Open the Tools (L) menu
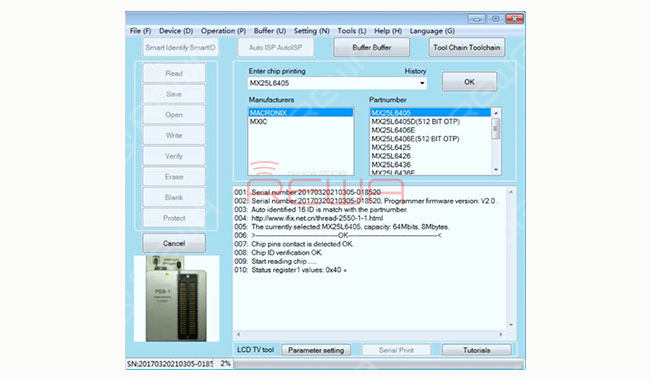This screenshot has height=380, width=650. pyautogui.click(x=352, y=31)
